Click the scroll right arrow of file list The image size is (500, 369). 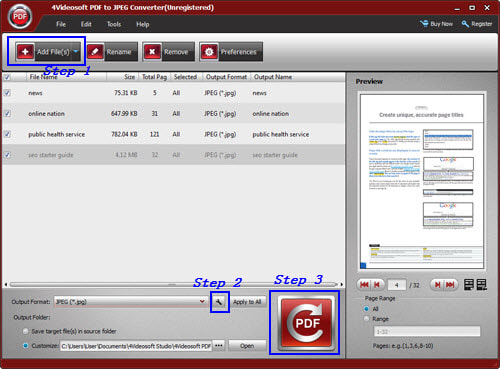(x=341, y=284)
